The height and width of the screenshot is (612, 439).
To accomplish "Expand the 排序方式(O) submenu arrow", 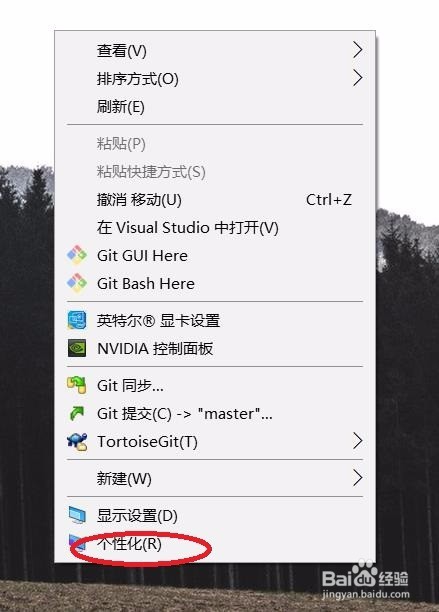I will 357,78.
